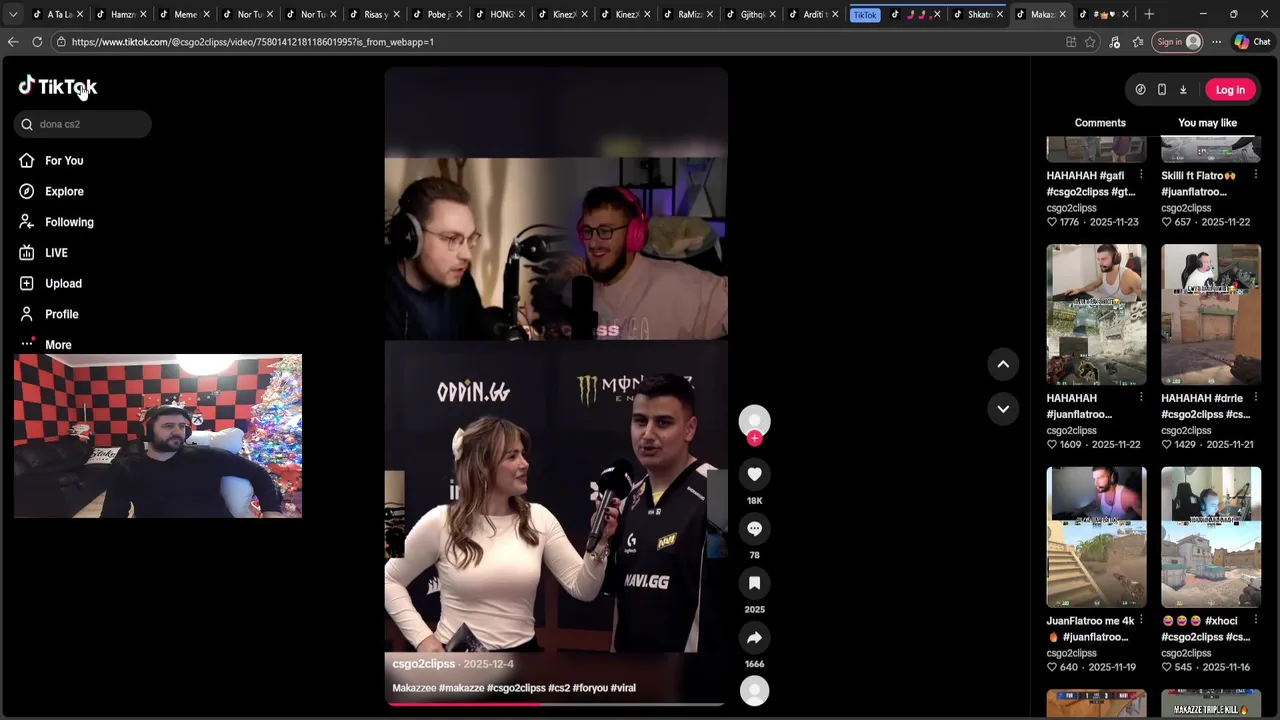Click the search magnifier icon

click(27, 124)
